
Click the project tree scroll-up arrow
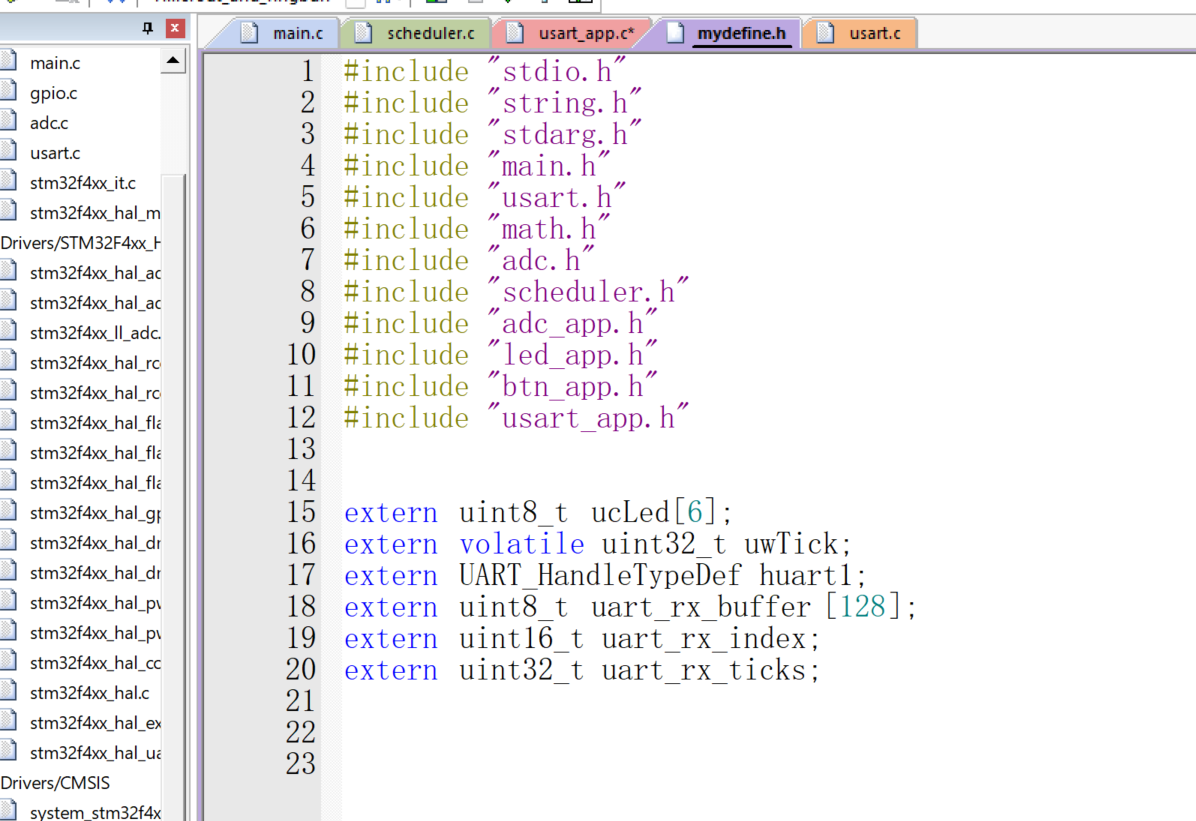click(x=173, y=60)
